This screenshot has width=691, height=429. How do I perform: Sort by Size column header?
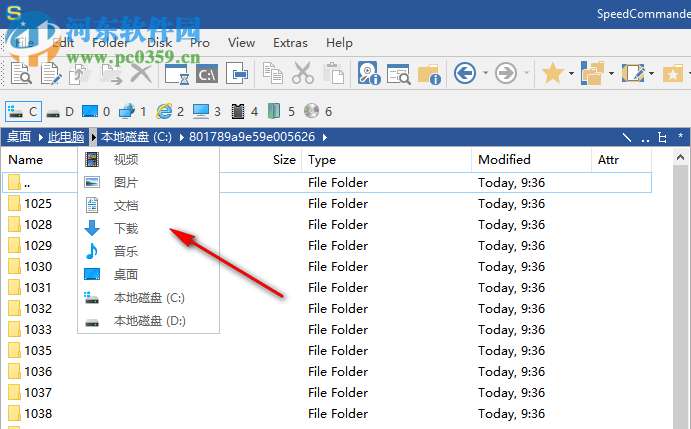click(260, 160)
